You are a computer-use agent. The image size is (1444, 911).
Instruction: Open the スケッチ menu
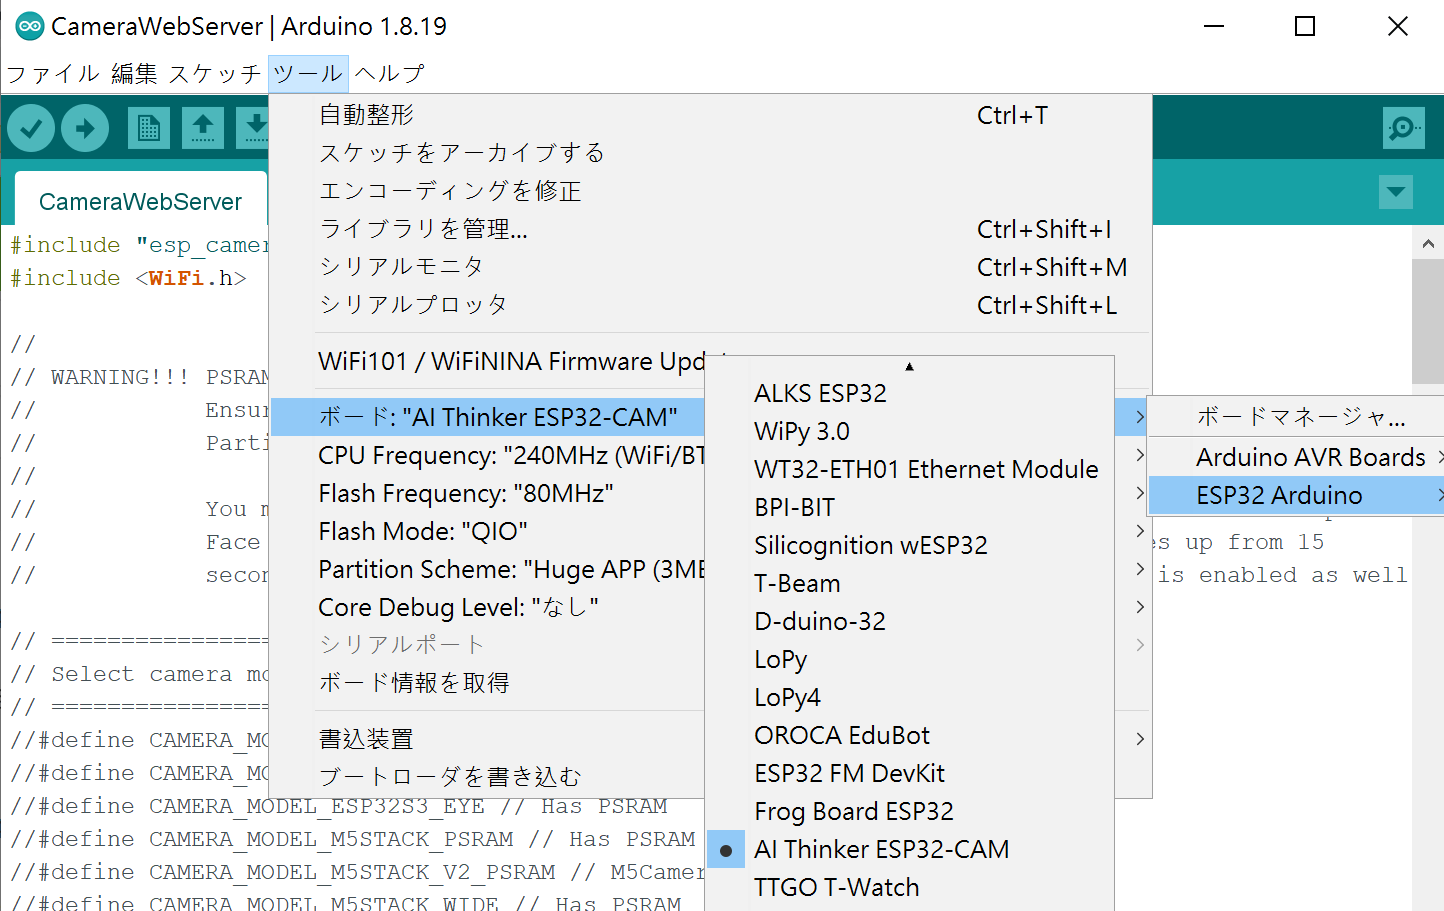[x=215, y=73]
